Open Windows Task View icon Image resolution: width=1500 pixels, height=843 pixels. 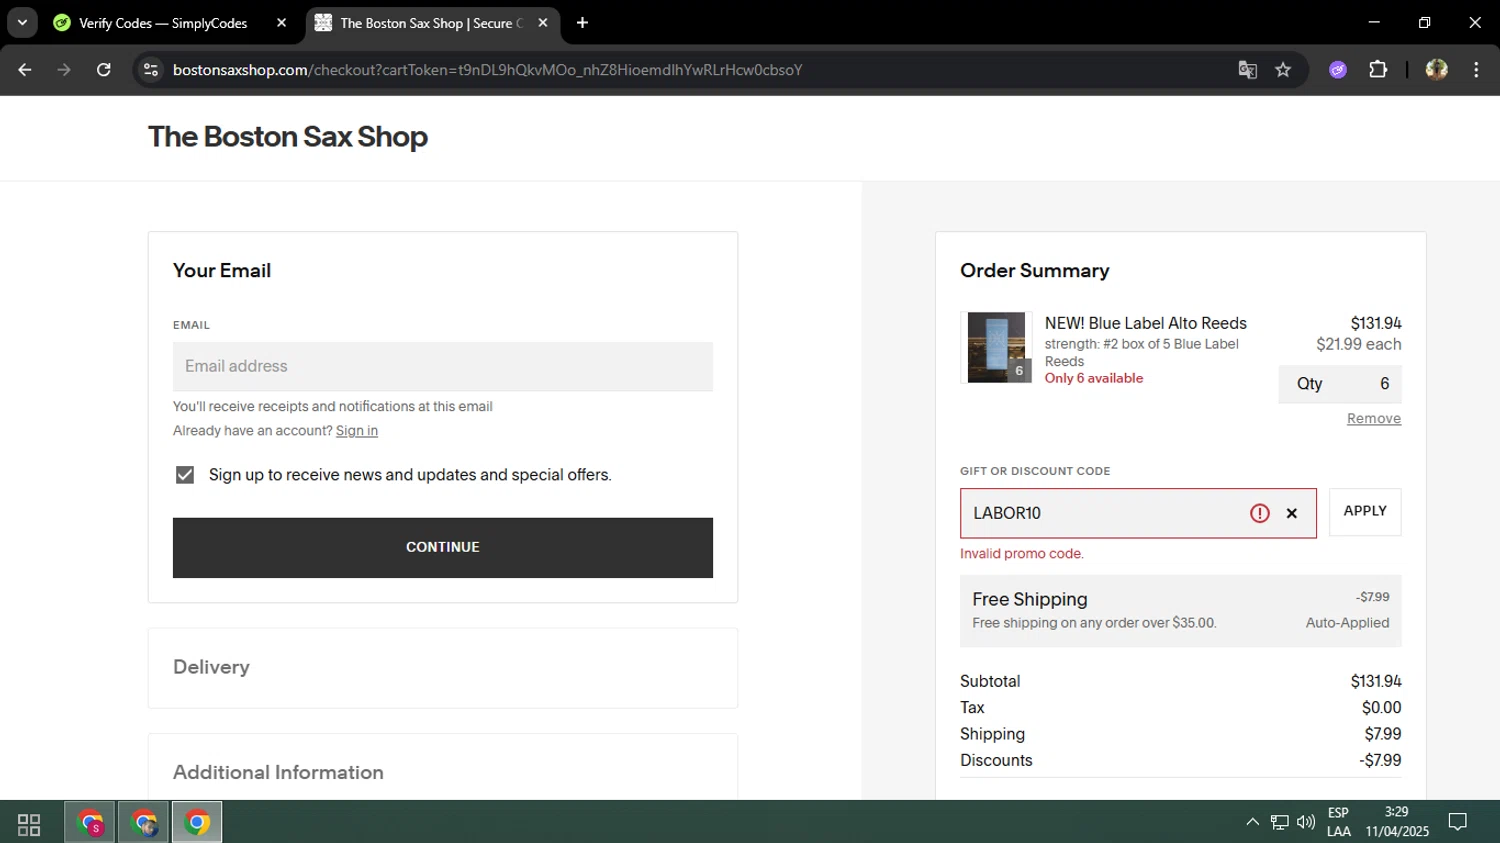click(x=29, y=823)
